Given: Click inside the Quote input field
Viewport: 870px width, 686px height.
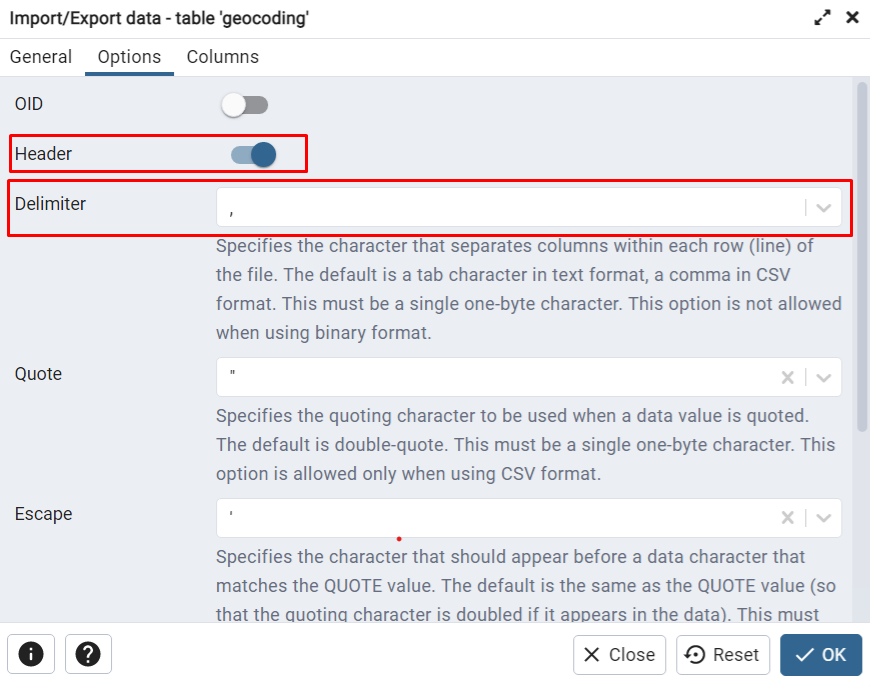Looking at the screenshot, I should (499, 377).
